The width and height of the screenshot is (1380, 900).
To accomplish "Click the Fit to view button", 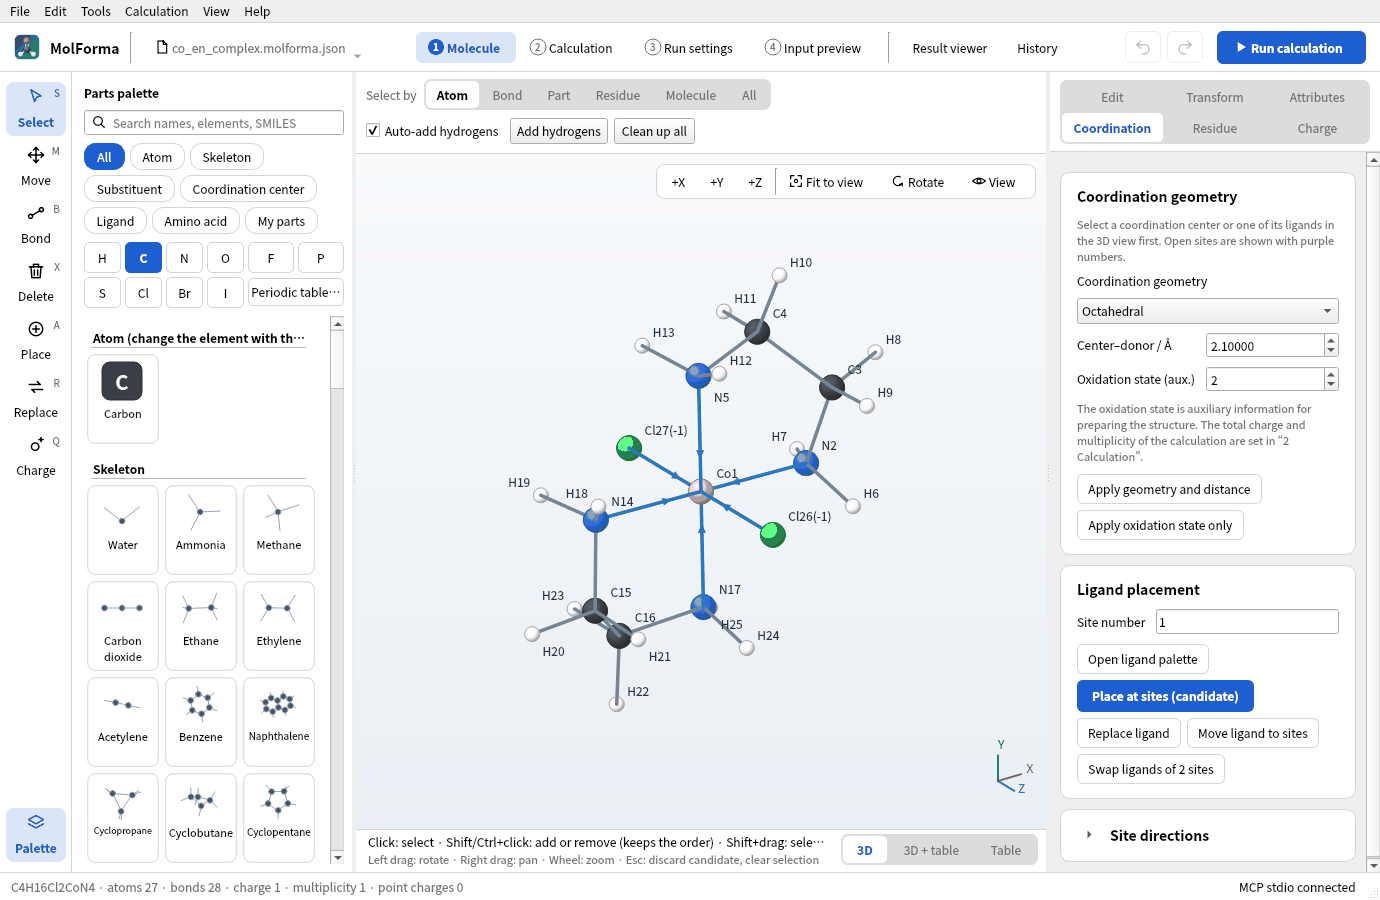I will tap(826, 182).
